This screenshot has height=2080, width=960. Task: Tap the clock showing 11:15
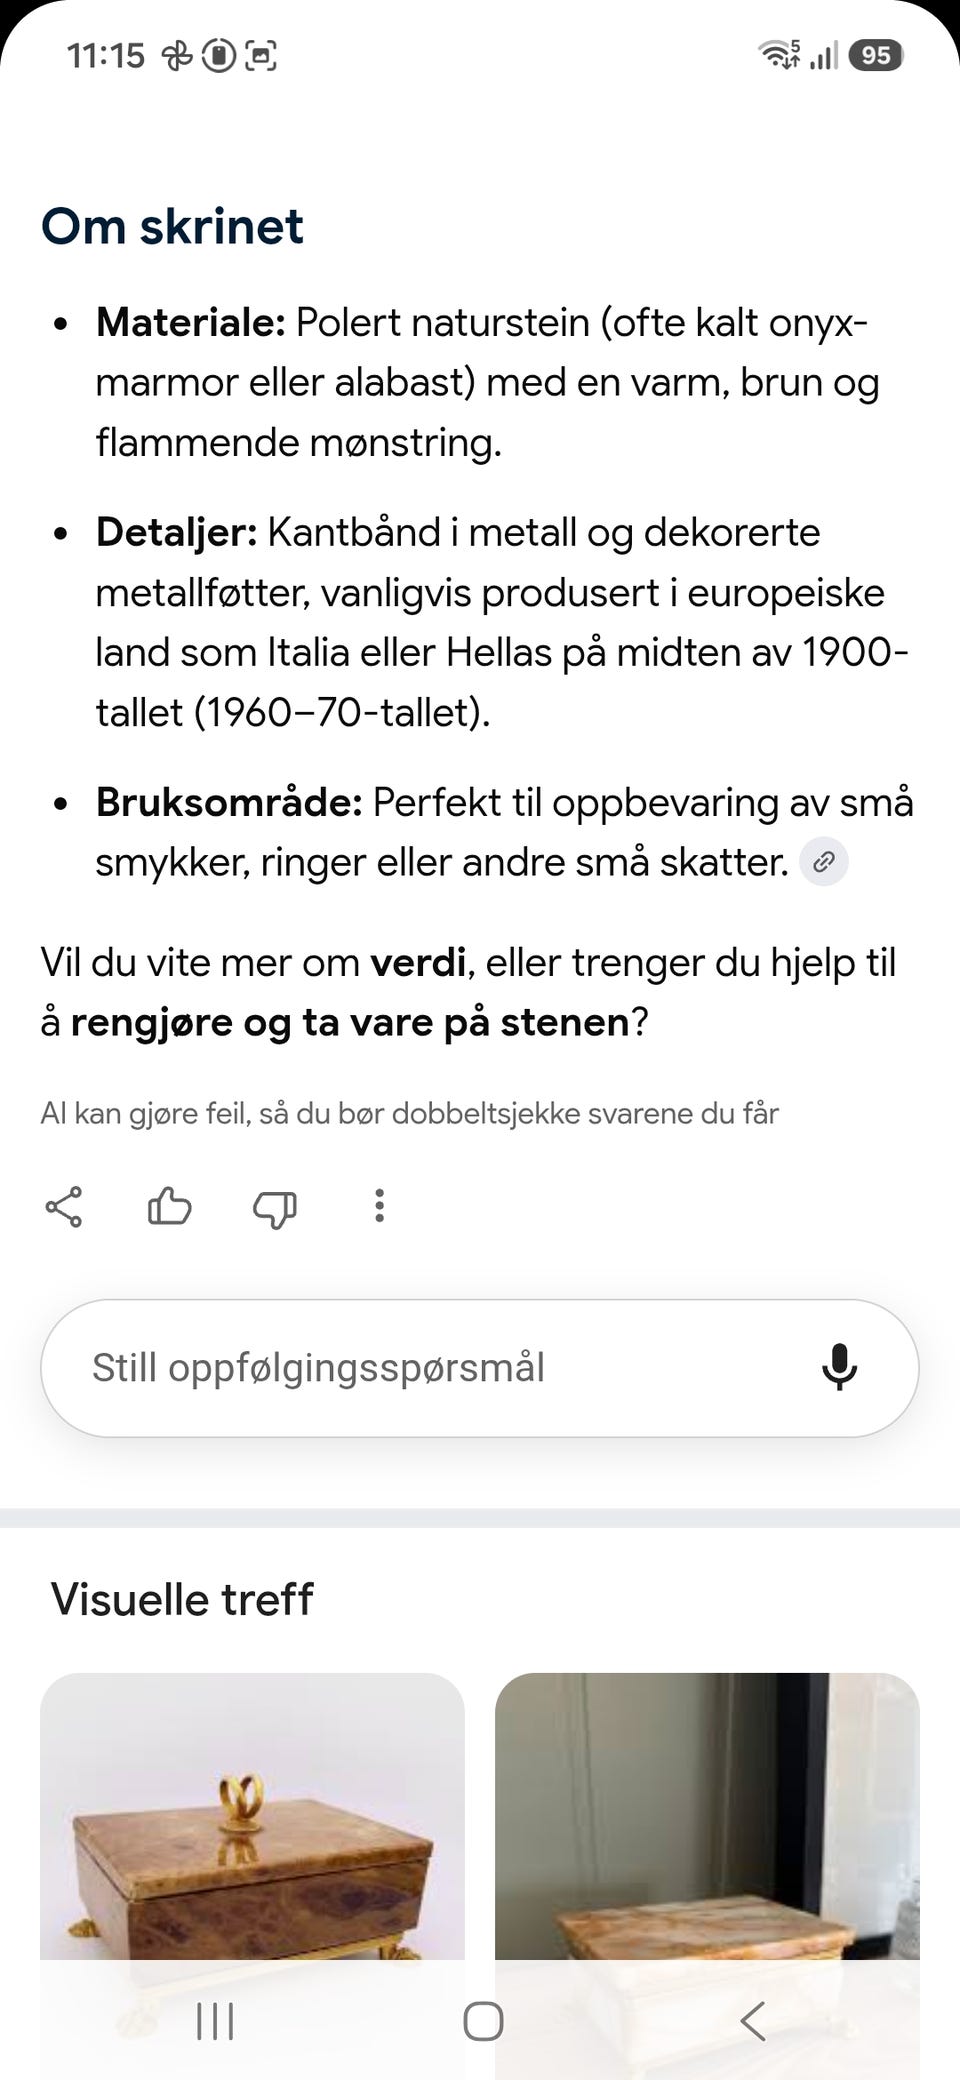pos(106,55)
